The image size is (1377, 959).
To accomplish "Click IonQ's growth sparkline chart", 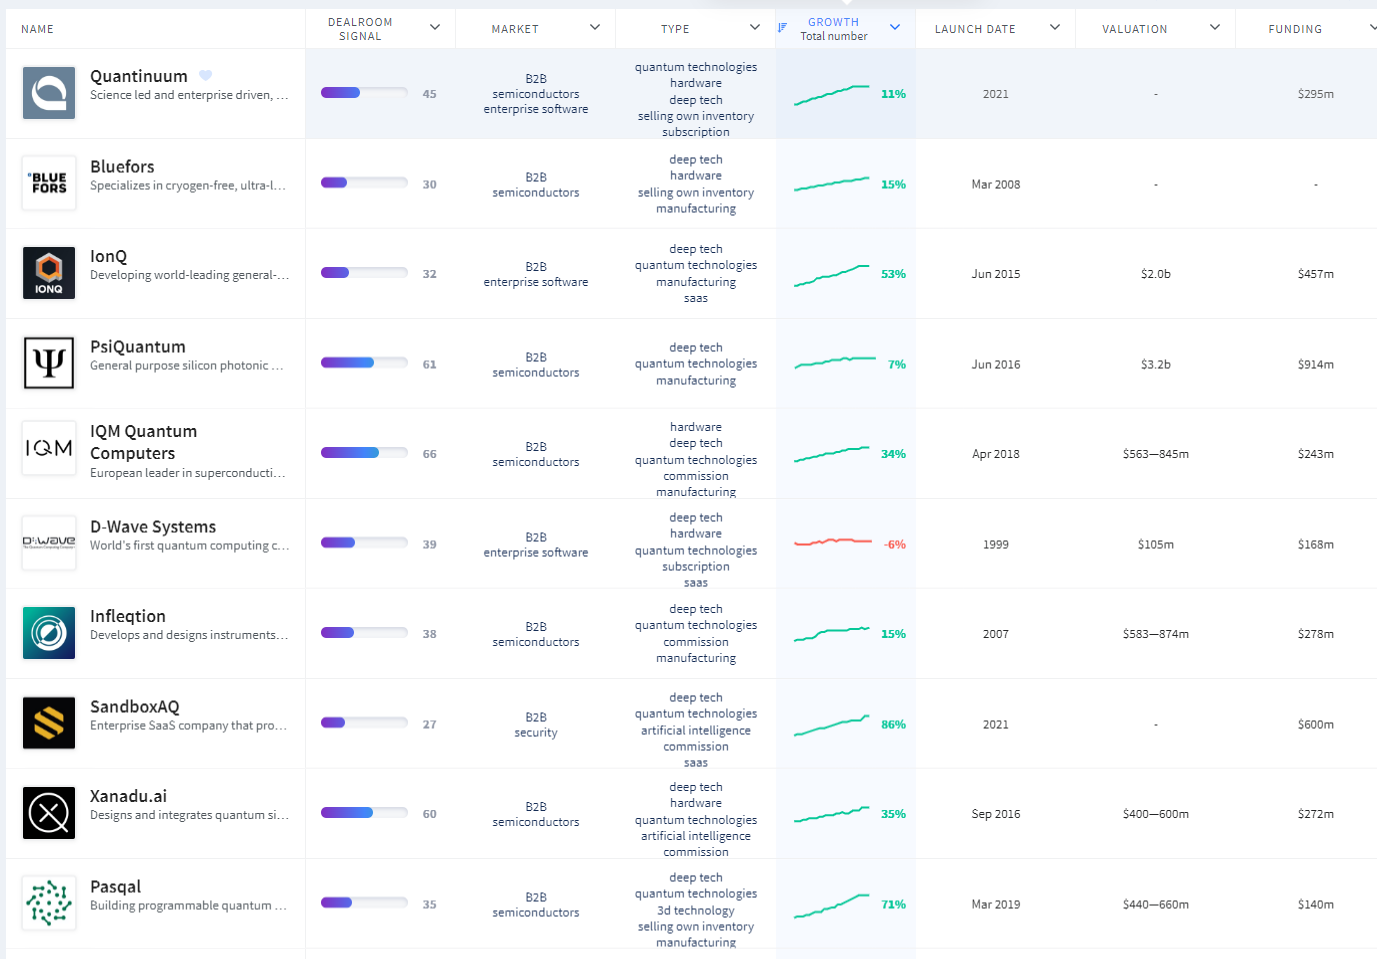I will coord(832,275).
